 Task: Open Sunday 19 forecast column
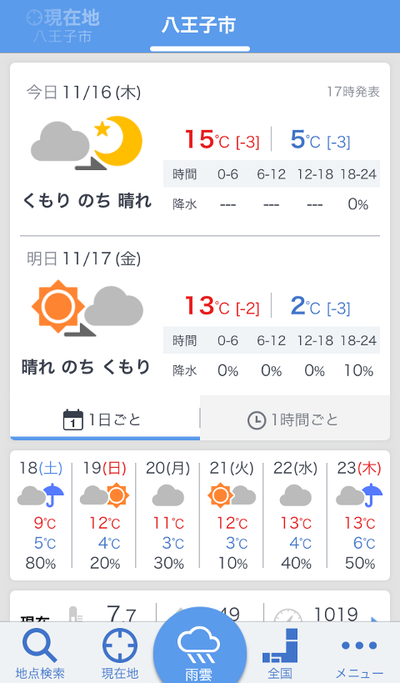[x=104, y=515]
